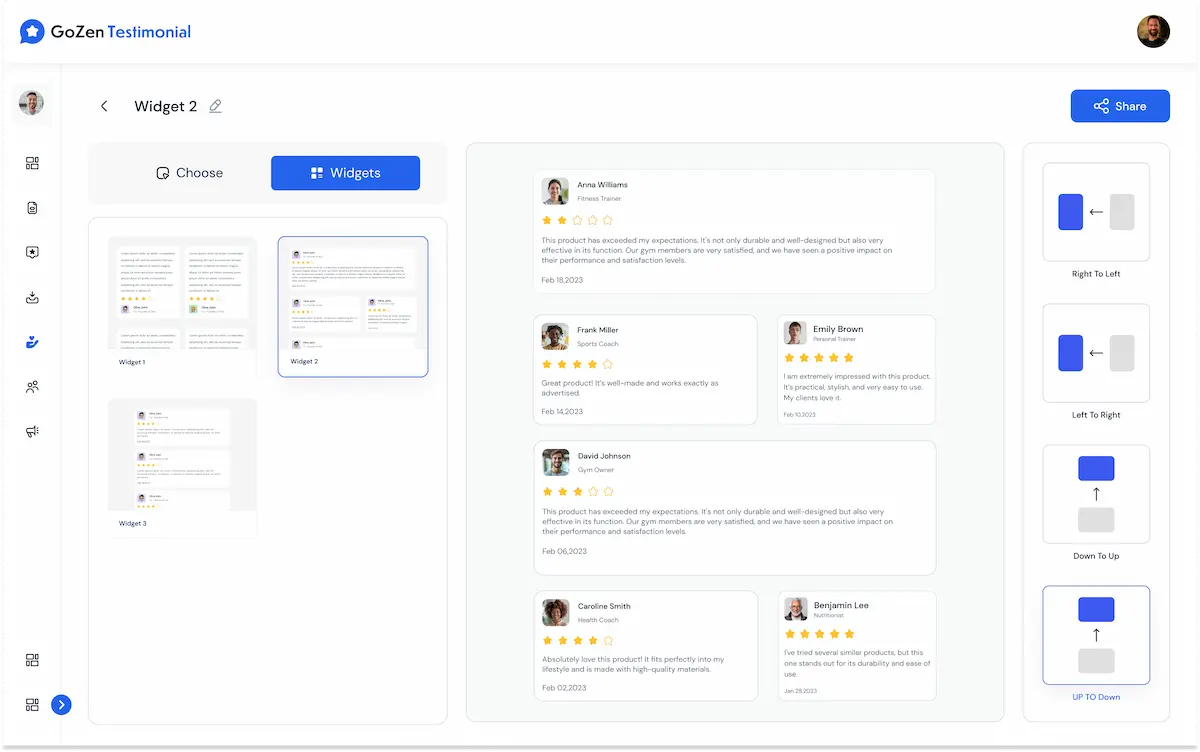The image size is (1200, 752).
Task: Click the Feb 10,2023 date
Action: click(800, 414)
